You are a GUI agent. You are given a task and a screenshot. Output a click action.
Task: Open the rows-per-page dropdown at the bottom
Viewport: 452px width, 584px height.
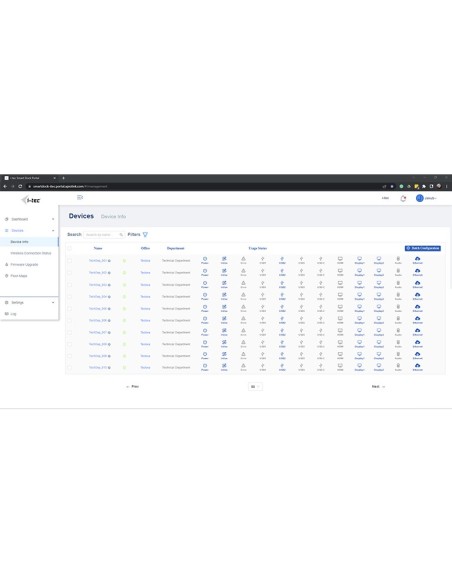(x=255, y=387)
